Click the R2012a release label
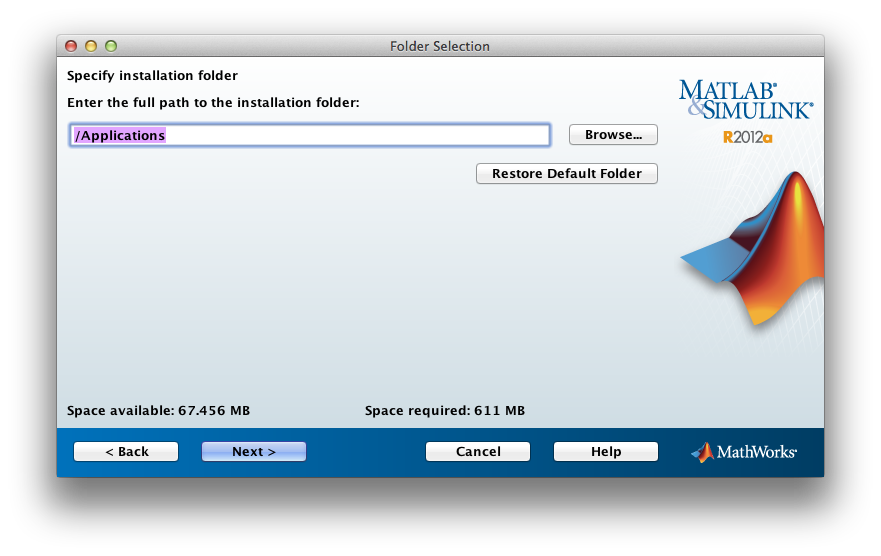The width and height of the screenshot is (881, 556). pos(747,138)
